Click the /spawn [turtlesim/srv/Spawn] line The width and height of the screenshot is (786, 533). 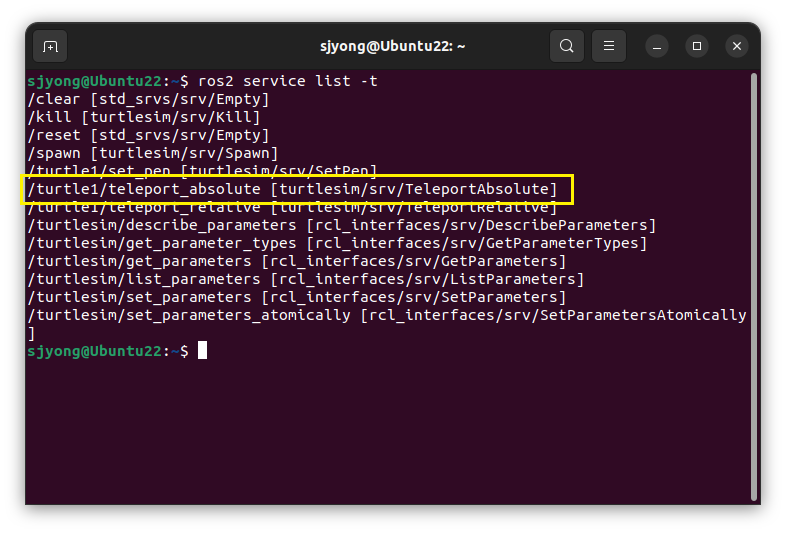click(153, 153)
